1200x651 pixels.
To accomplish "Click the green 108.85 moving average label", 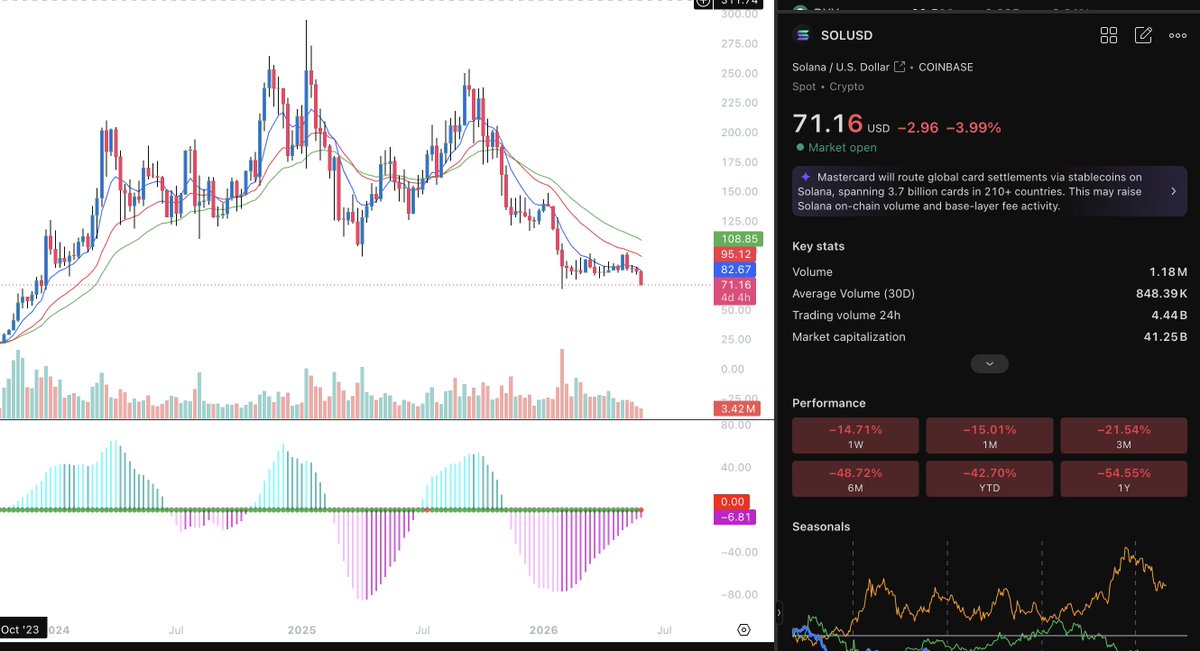I will [738, 239].
